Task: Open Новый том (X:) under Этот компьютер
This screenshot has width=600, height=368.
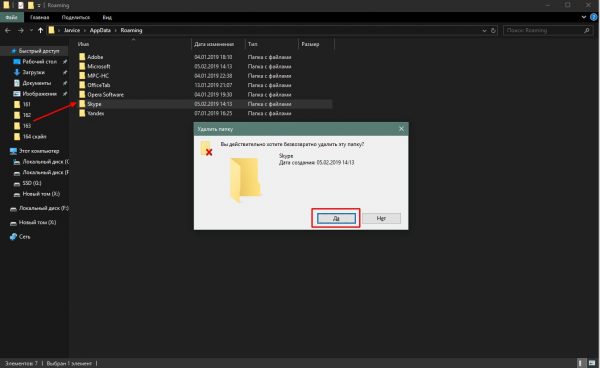Action: pos(41,194)
